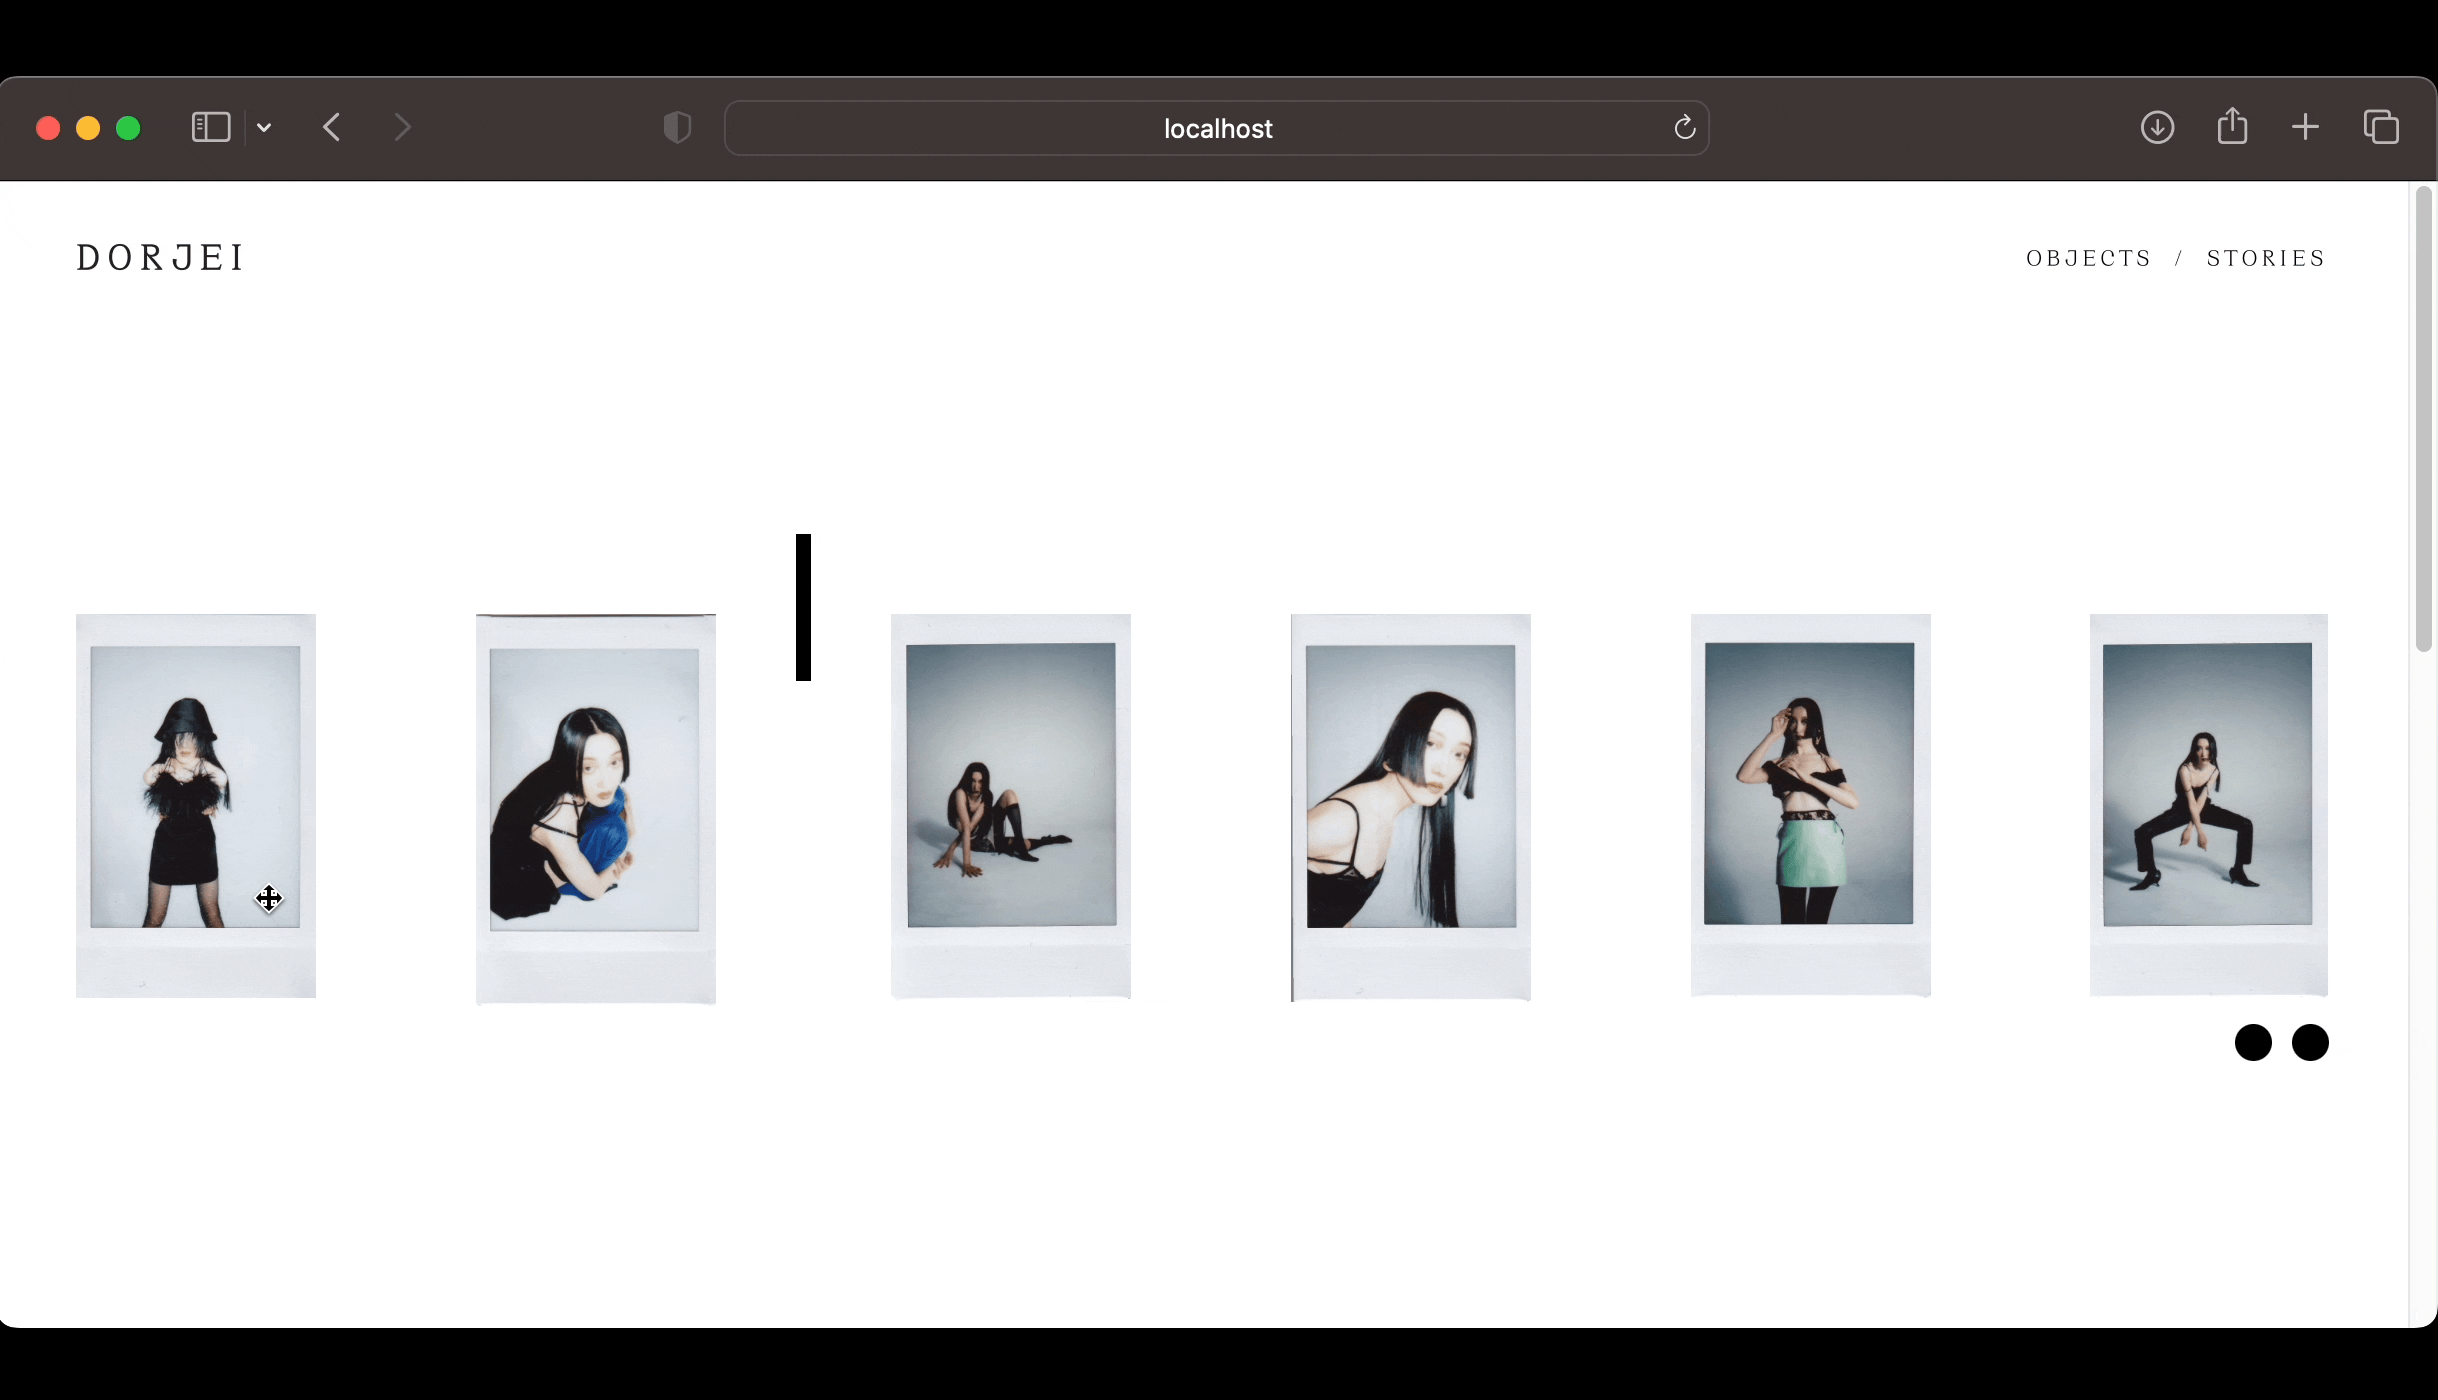Click the Share icon
Screen dimensions: 2438x1400
[2232, 128]
